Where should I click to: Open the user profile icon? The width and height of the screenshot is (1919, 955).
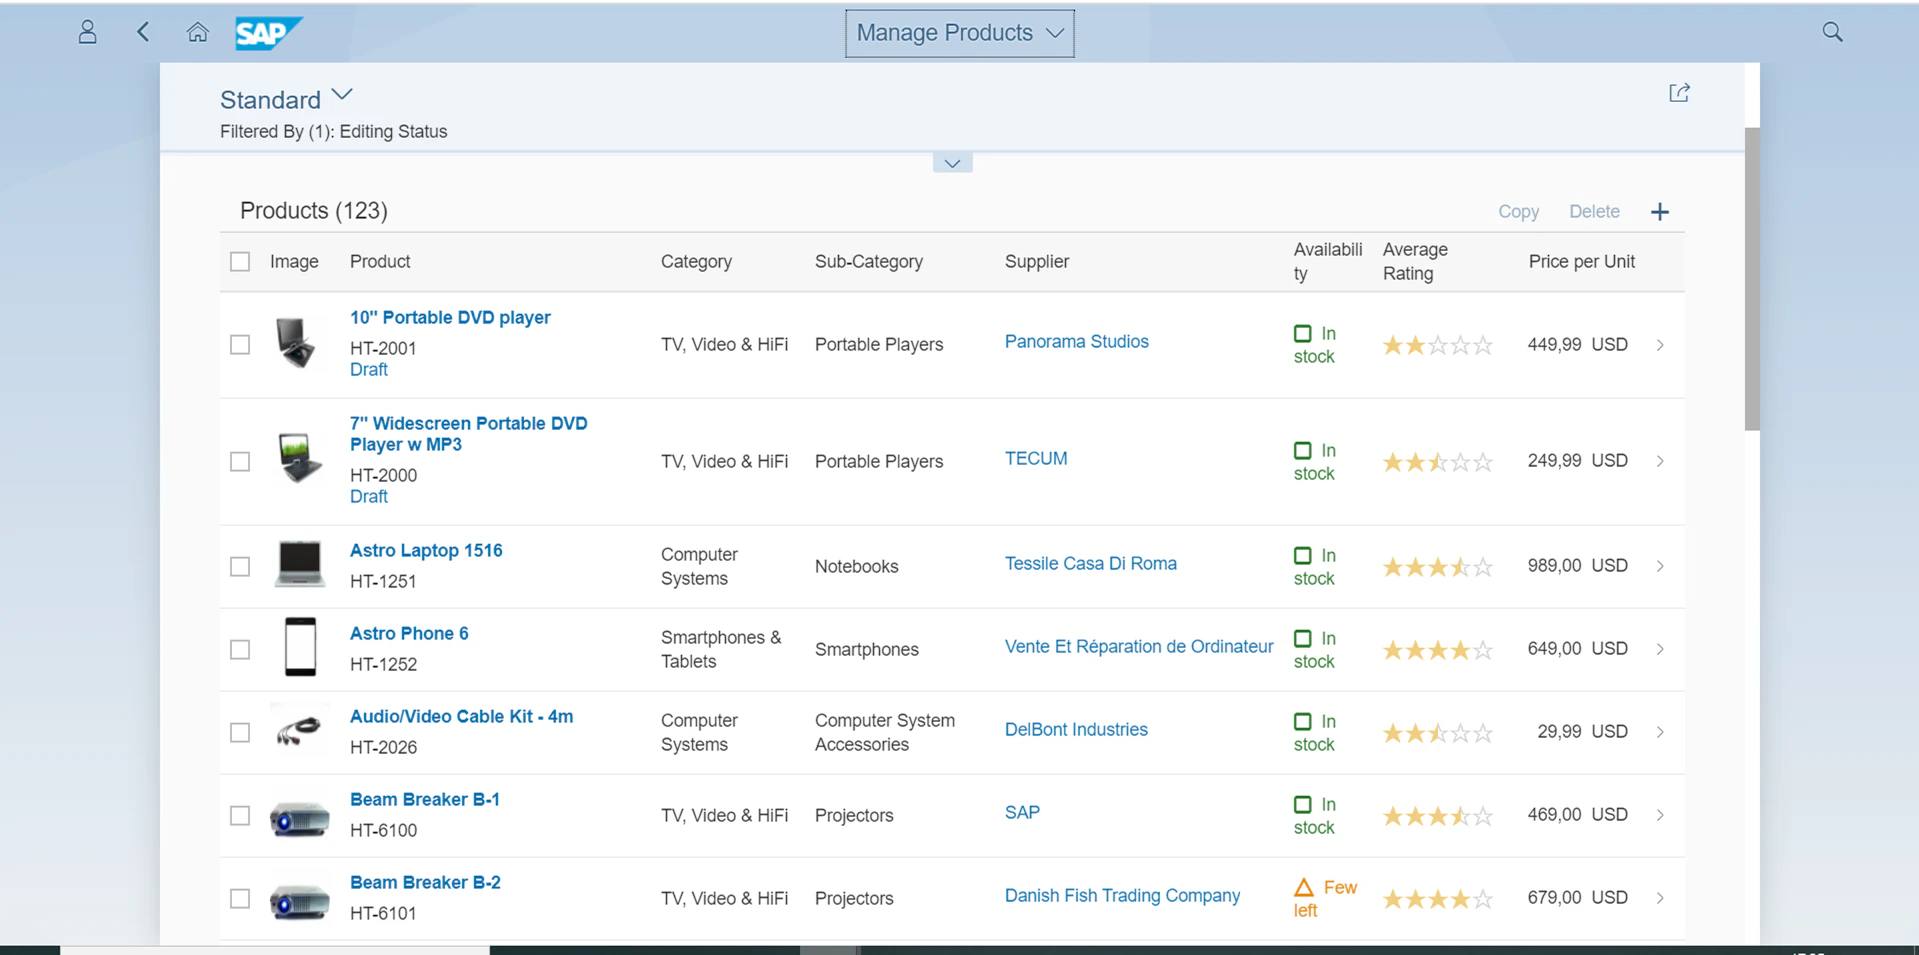click(88, 32)
